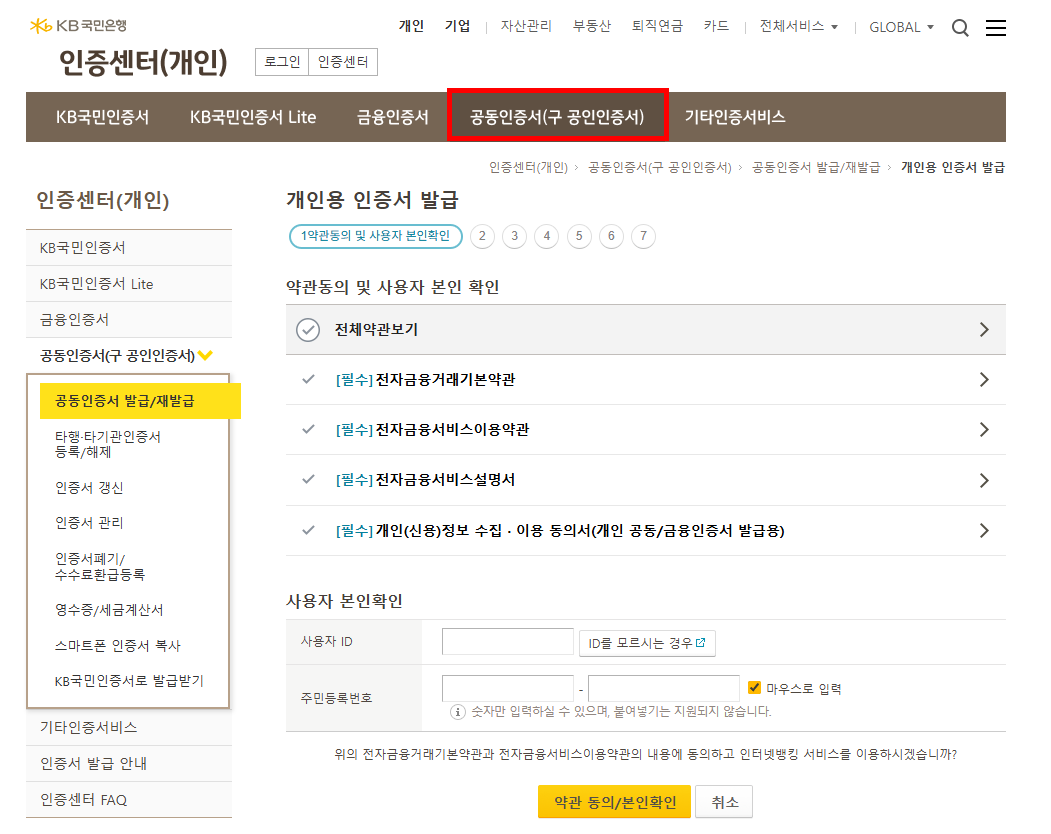This screenshot has width=1051, height=834.
Task: Click the 사용자 ID input field
Action: (x=507, y=642)
